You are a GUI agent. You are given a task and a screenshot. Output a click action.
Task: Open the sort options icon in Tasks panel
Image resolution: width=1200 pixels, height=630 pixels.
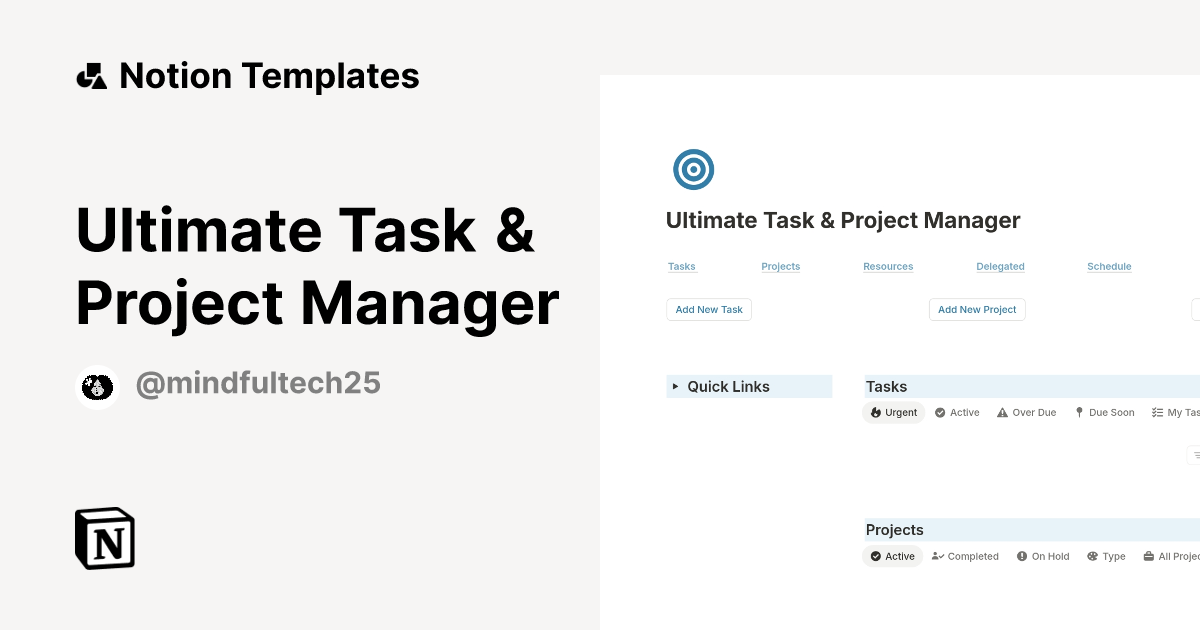coord(1196,455)
